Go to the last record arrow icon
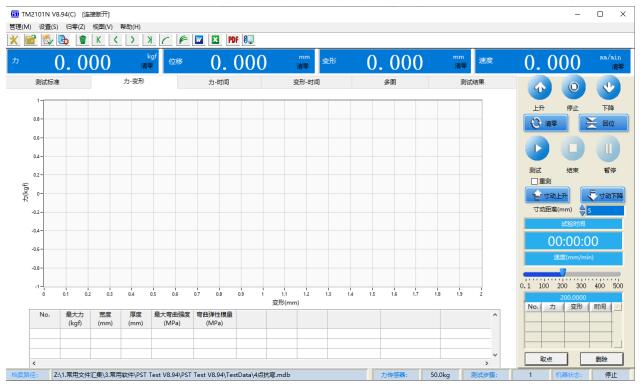The height and width of the screenshot is (387, 642). [149, 40]
